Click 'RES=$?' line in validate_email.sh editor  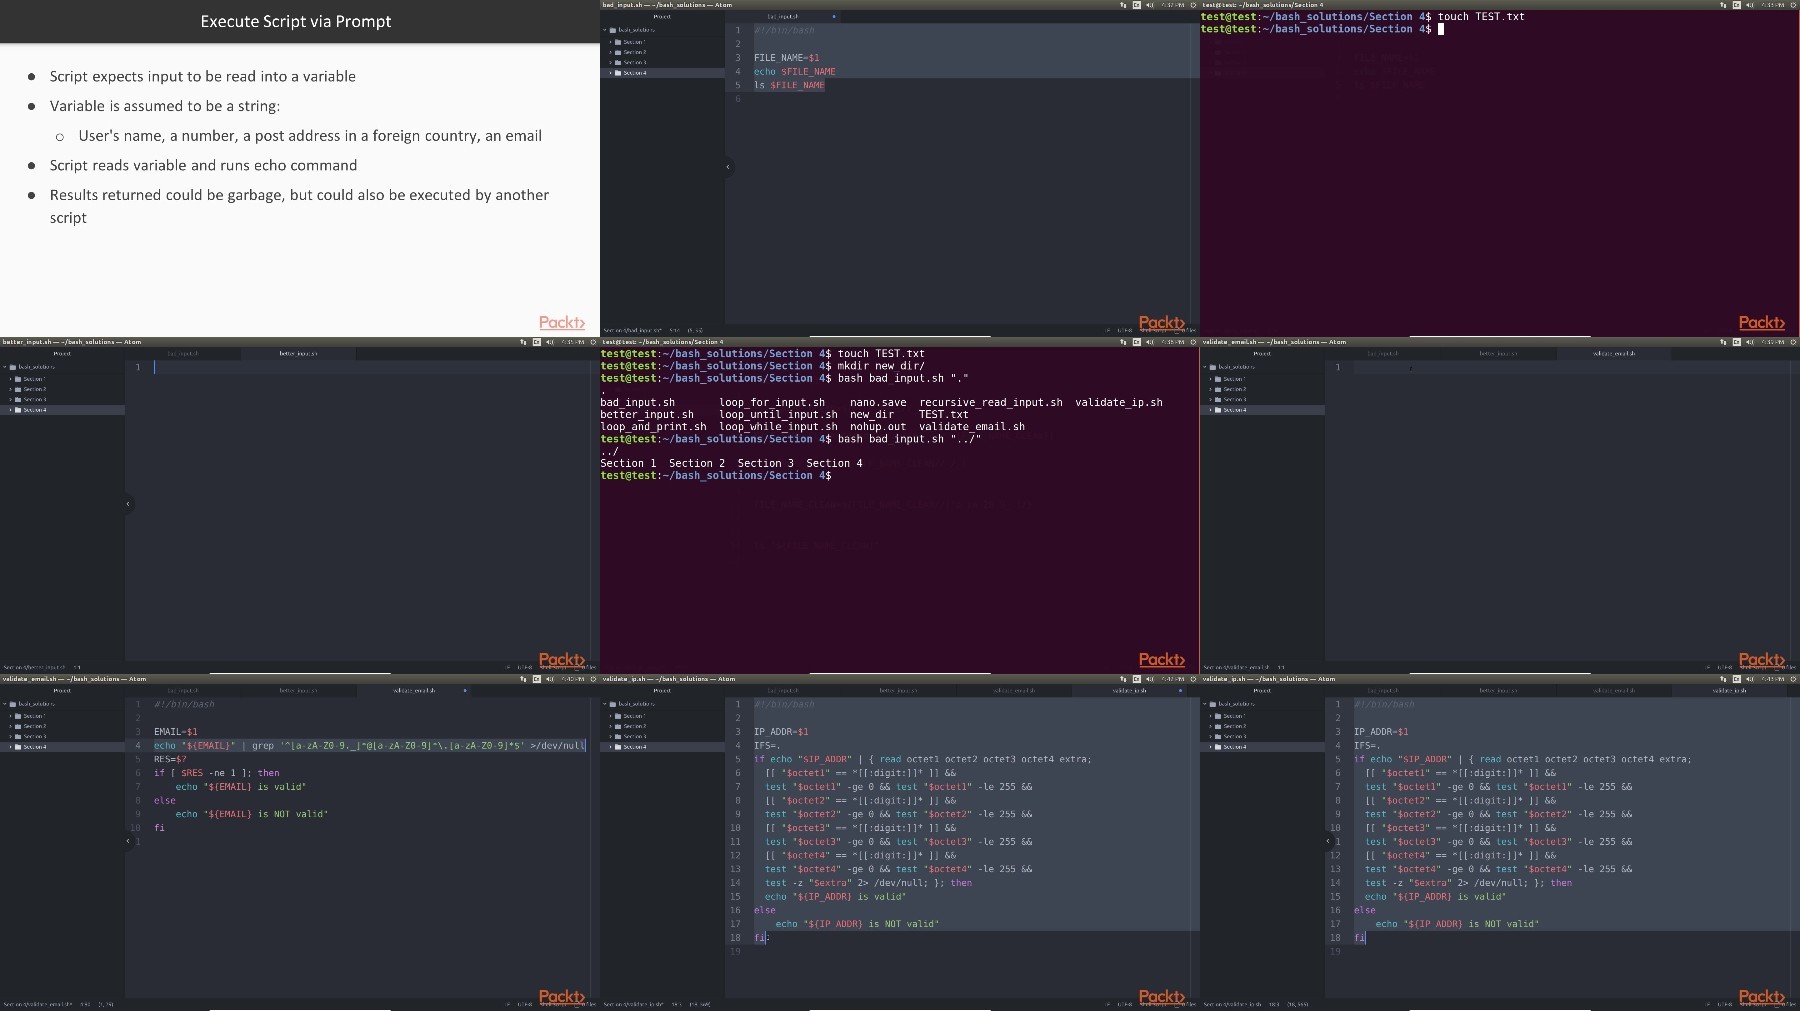click(170, 759)
